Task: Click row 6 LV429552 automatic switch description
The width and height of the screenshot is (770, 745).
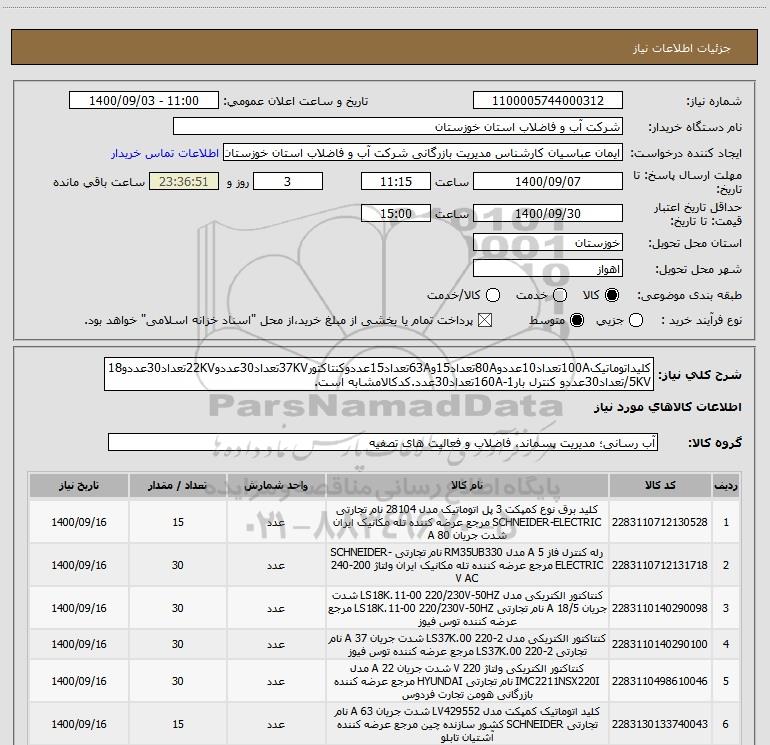Action: (467, 724)
